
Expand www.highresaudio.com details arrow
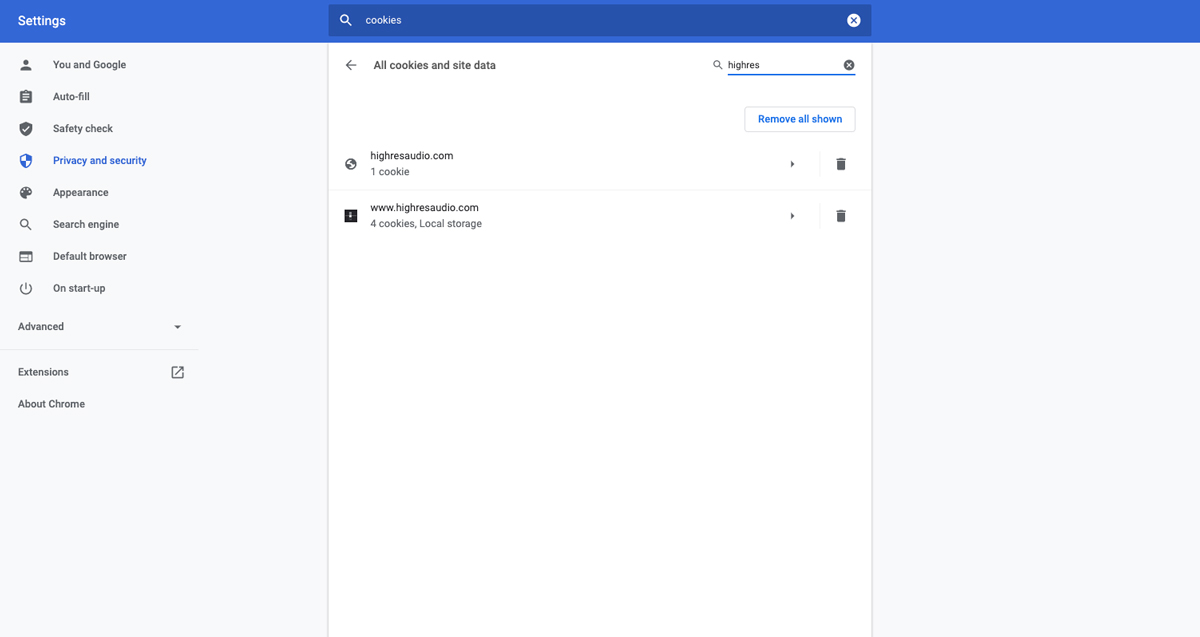point(792,216)
